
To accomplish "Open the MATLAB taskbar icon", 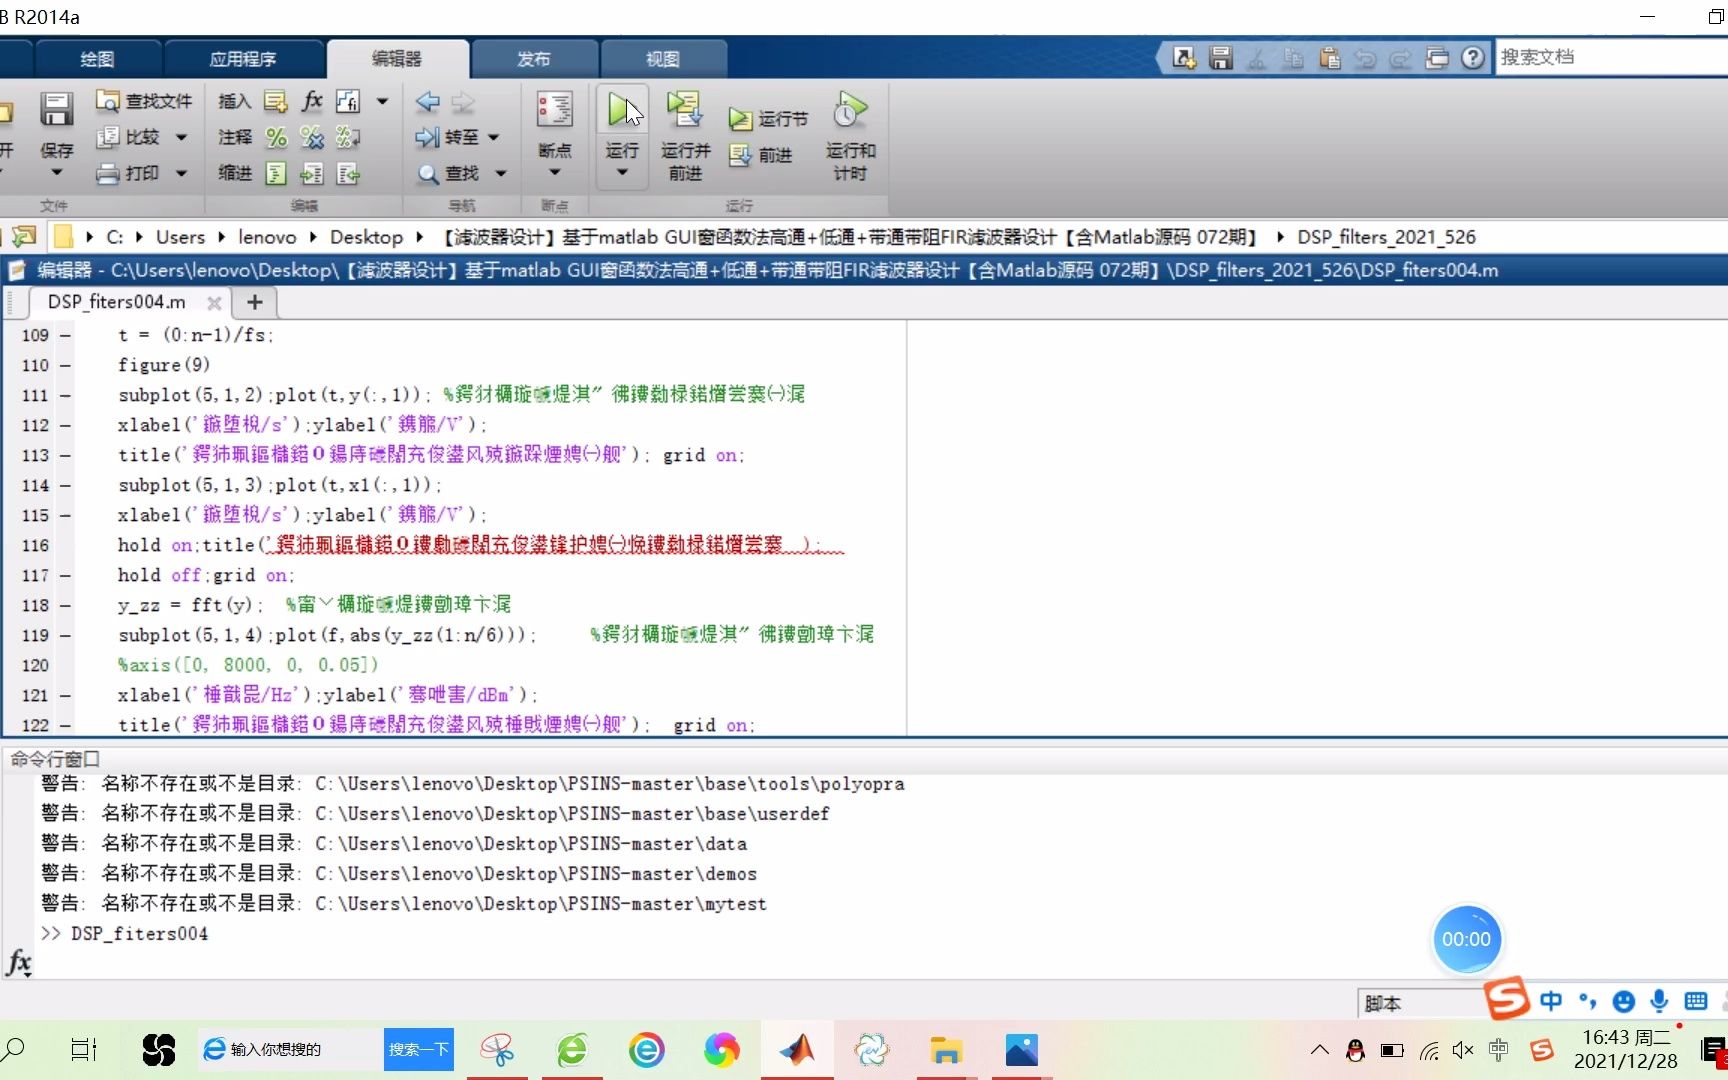I will [x=797, y=1050].
